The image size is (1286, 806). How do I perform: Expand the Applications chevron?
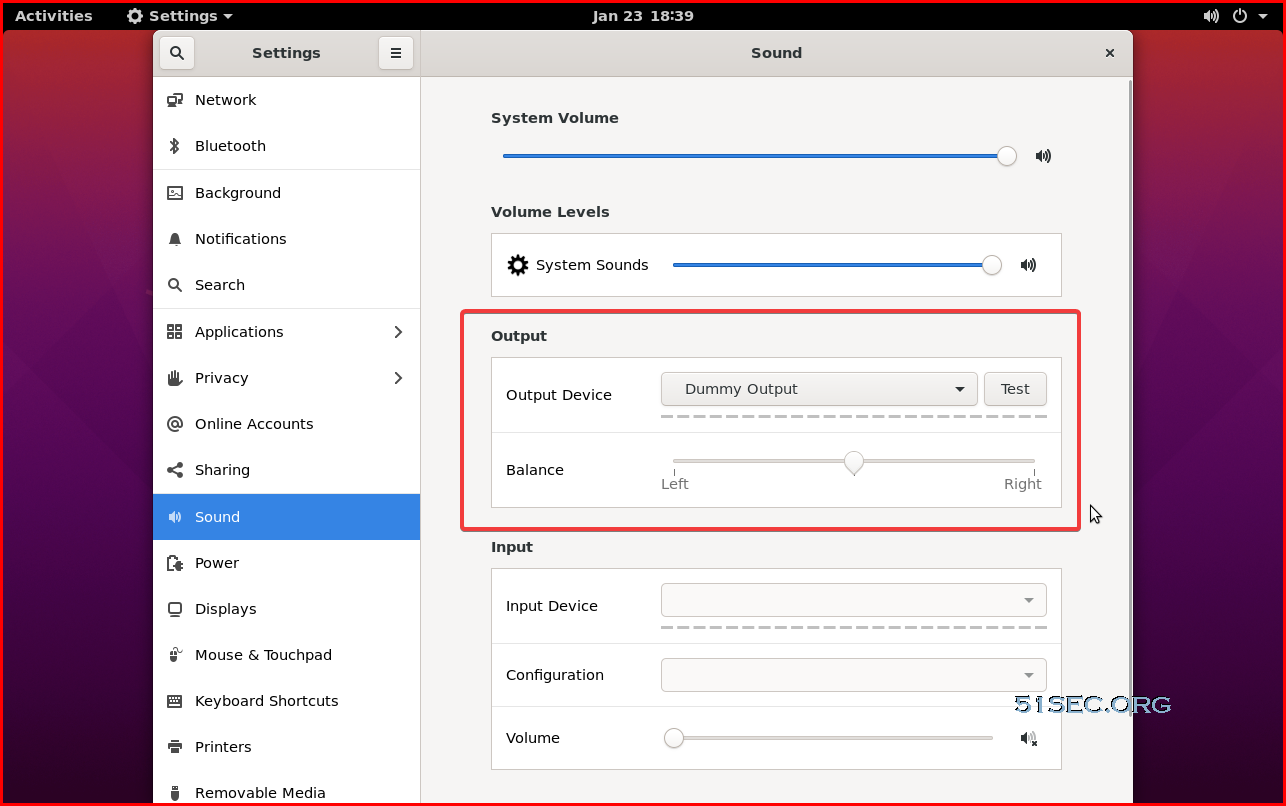[x=398, y=332]
